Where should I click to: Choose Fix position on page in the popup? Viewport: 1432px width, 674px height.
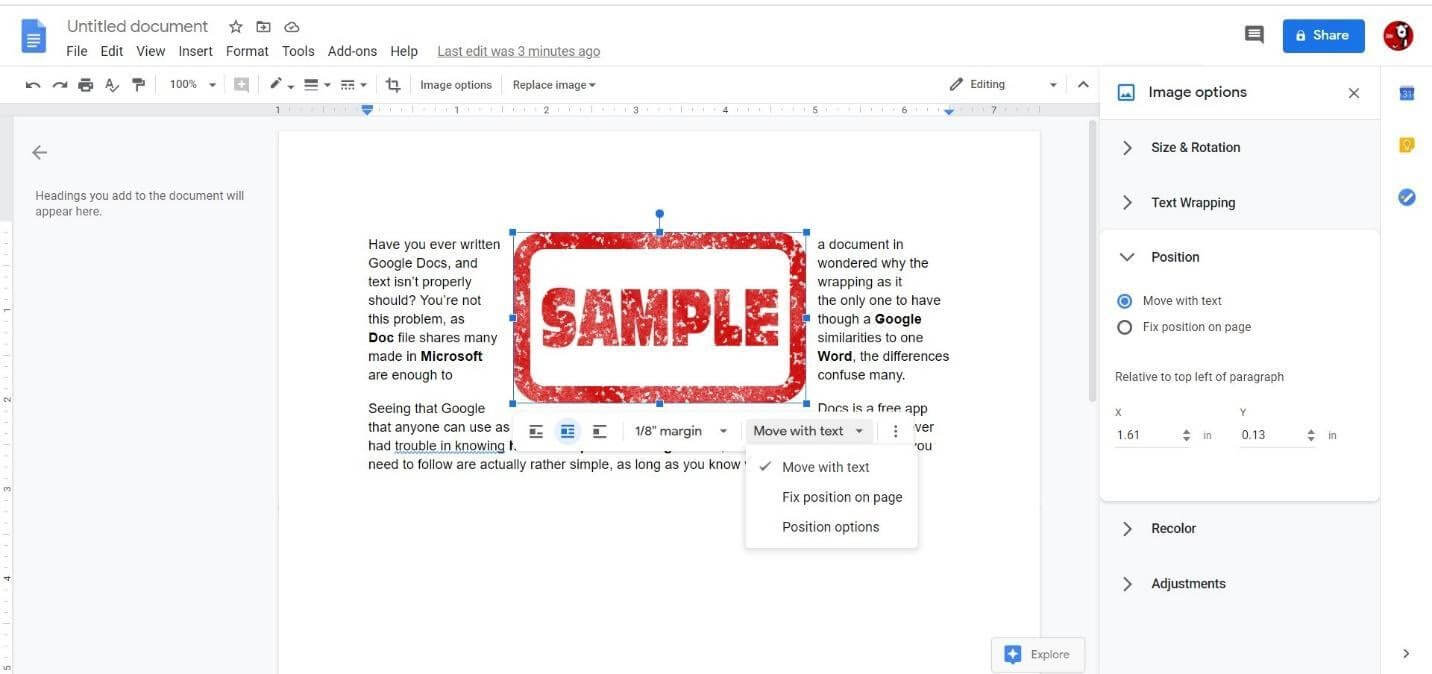click(x=831, y=497)
